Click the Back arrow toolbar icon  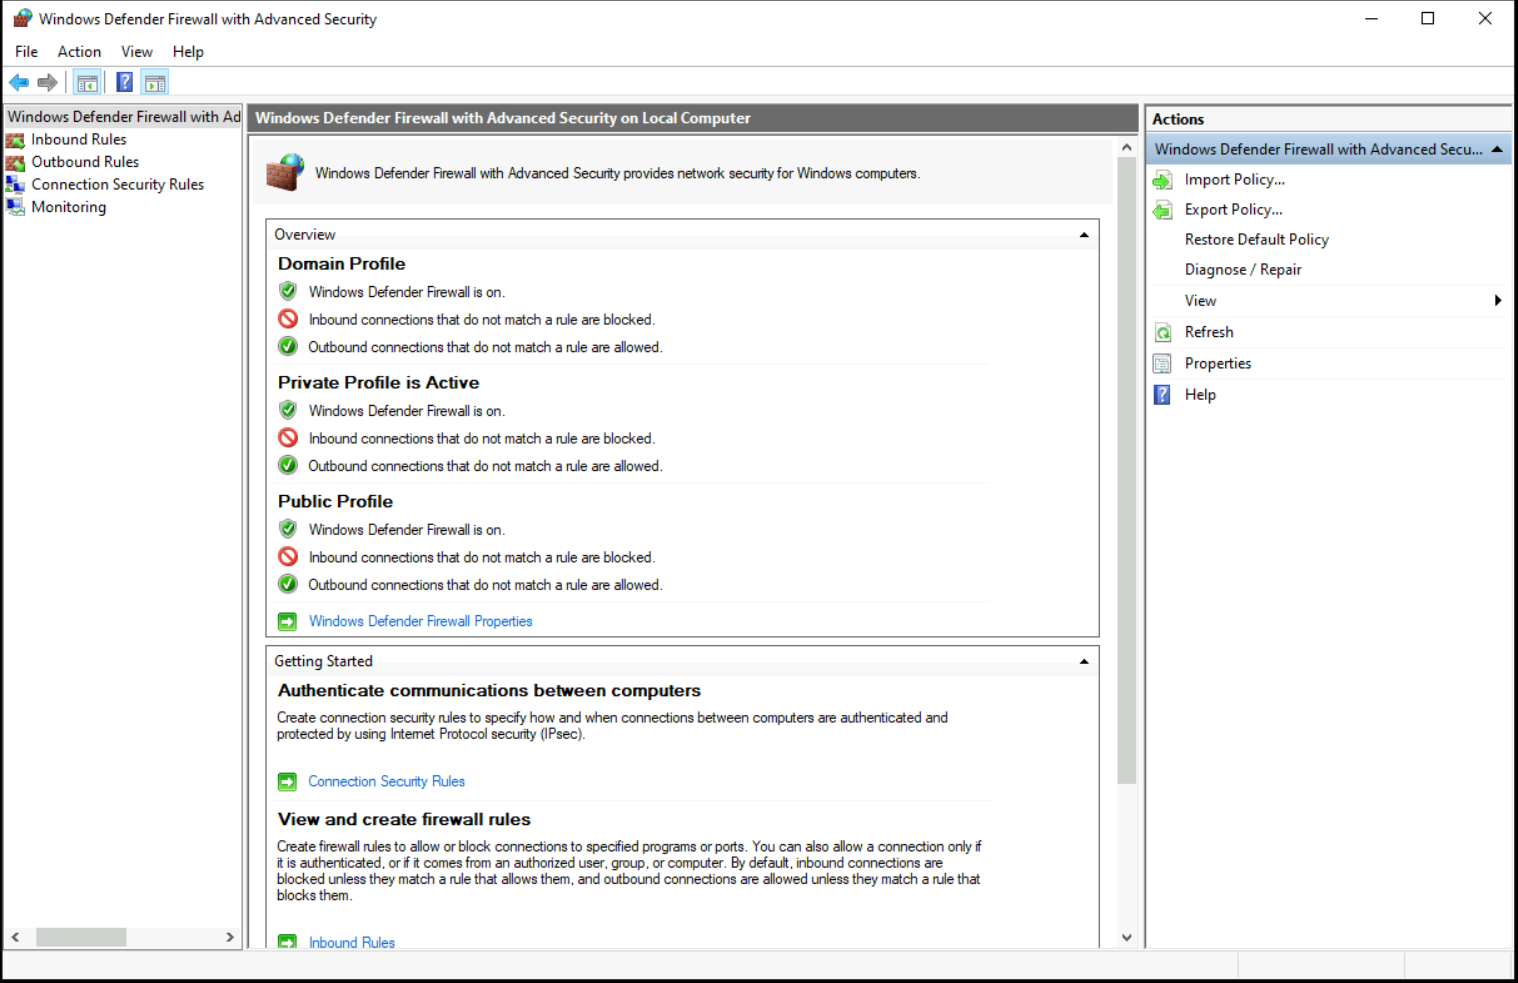tap(19, 82)
